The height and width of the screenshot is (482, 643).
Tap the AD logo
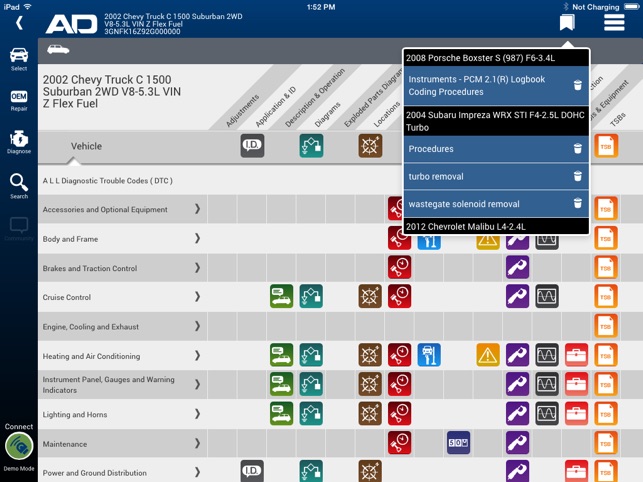pos(71,24)
